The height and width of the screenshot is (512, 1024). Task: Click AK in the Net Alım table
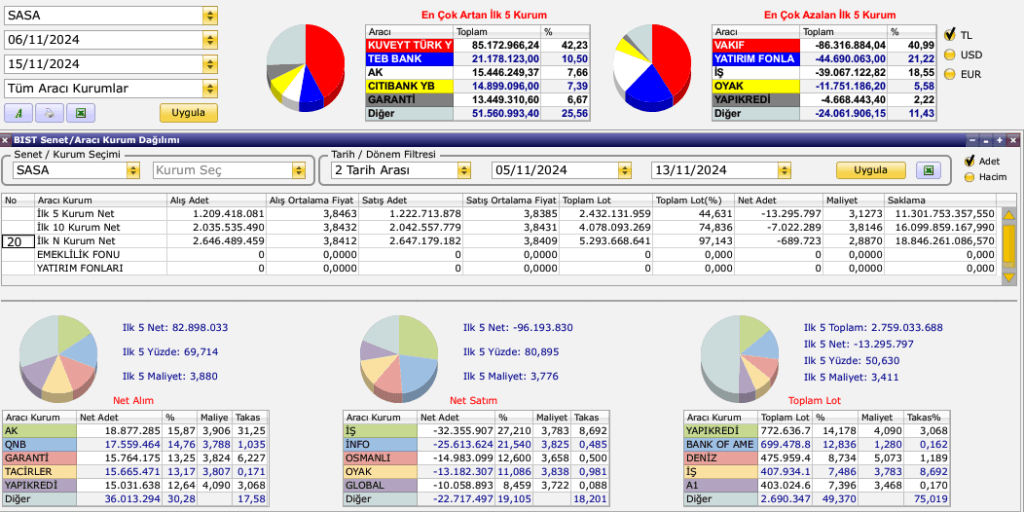tap(40, 430)
